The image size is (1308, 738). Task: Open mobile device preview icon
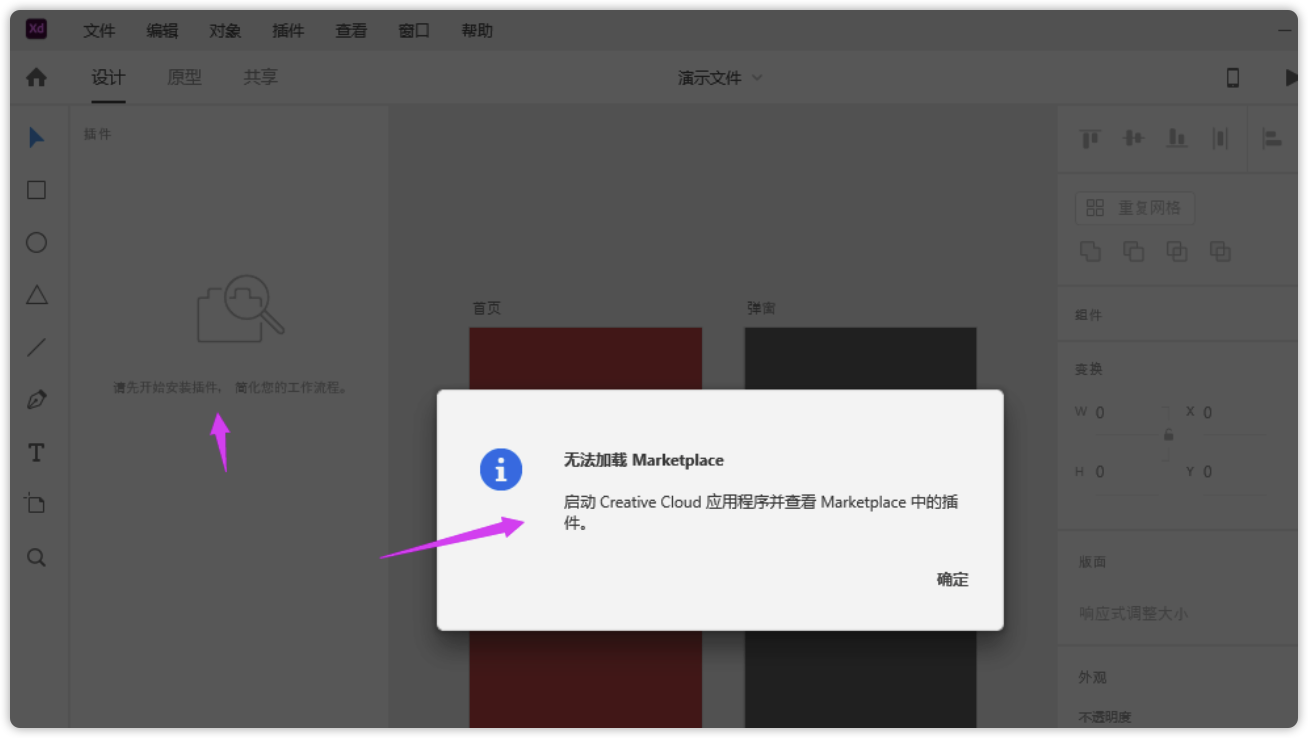click(1233, 78)
